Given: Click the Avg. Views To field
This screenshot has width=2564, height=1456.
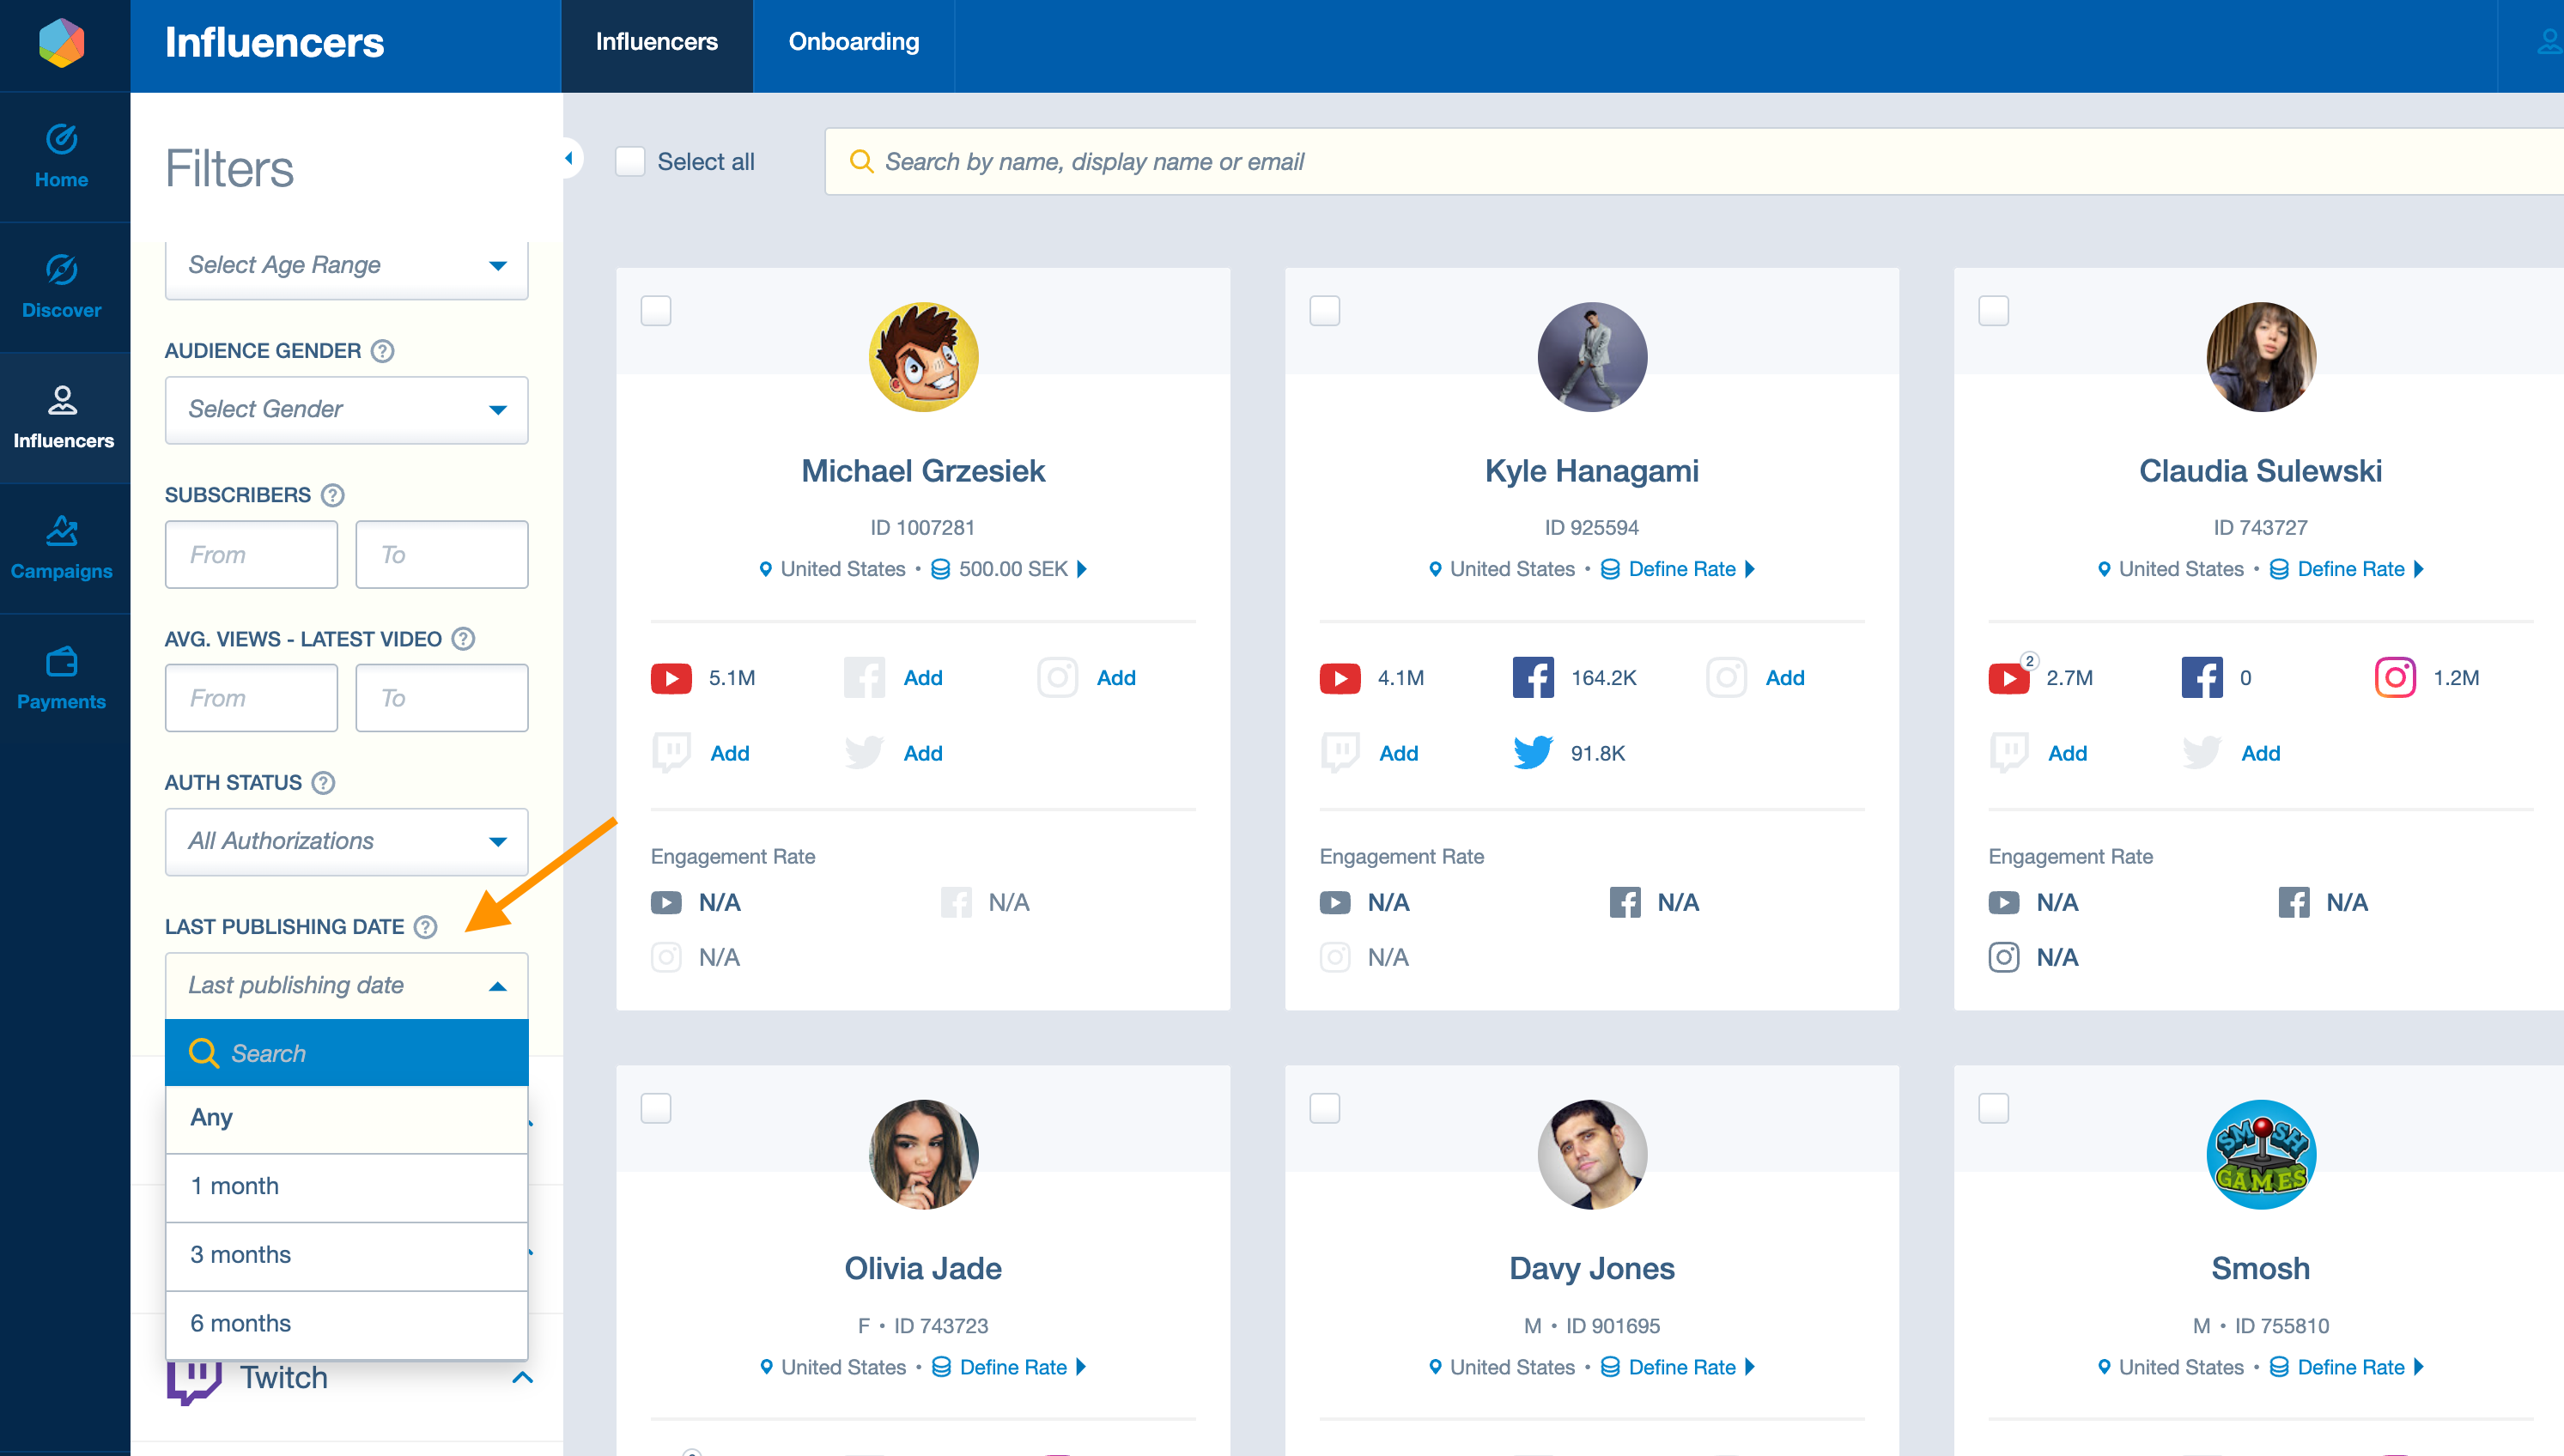Looking at the screenshot, I should tap(442, 698).
